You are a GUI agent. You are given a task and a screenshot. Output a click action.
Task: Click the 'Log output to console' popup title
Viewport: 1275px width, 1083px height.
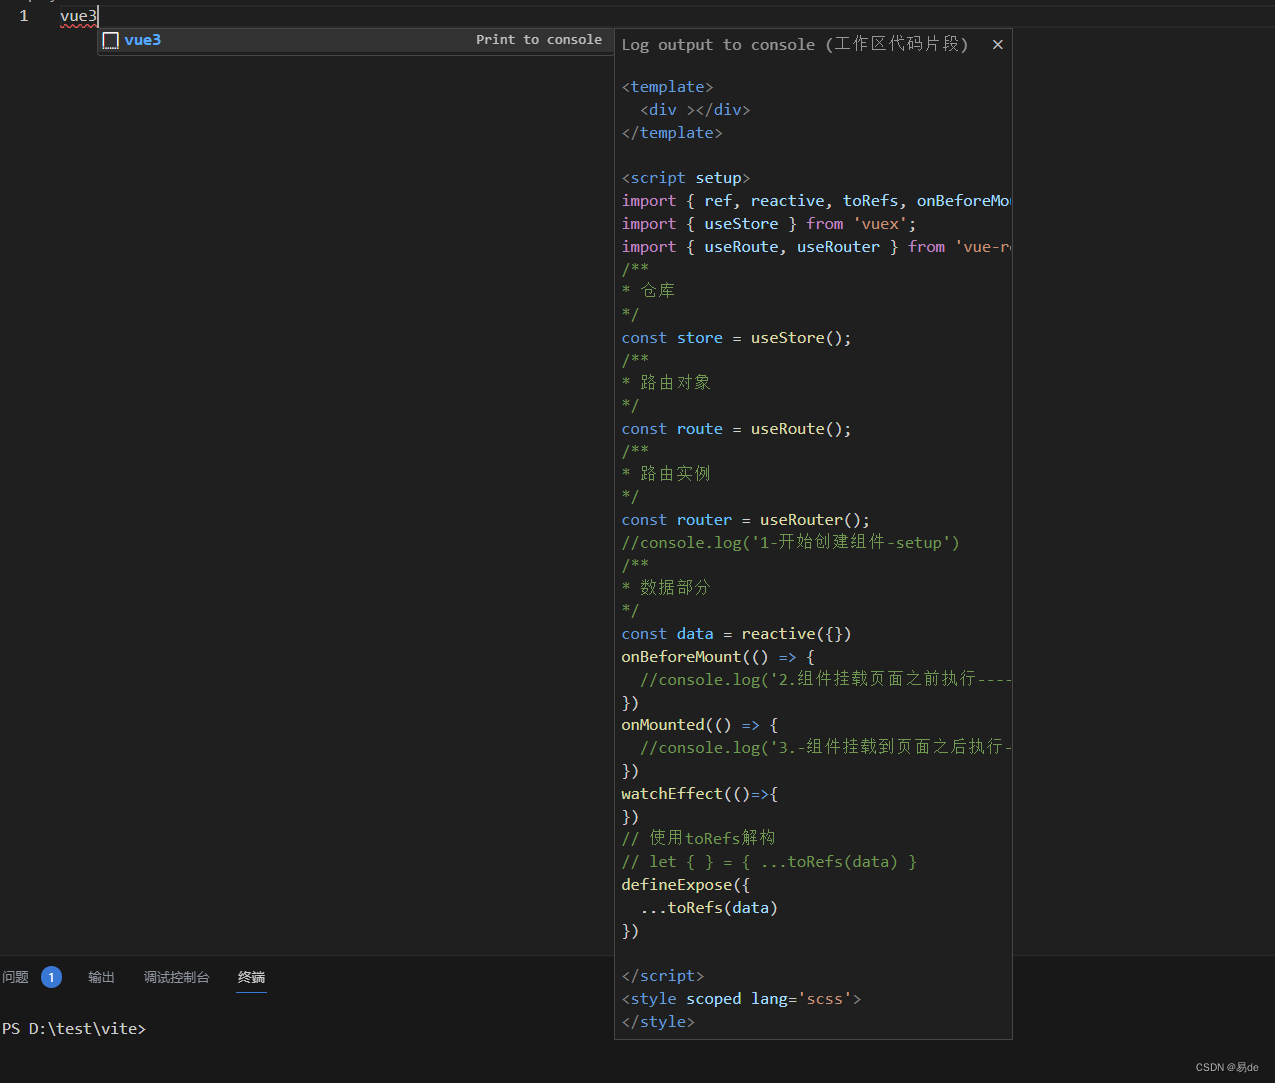795,45
